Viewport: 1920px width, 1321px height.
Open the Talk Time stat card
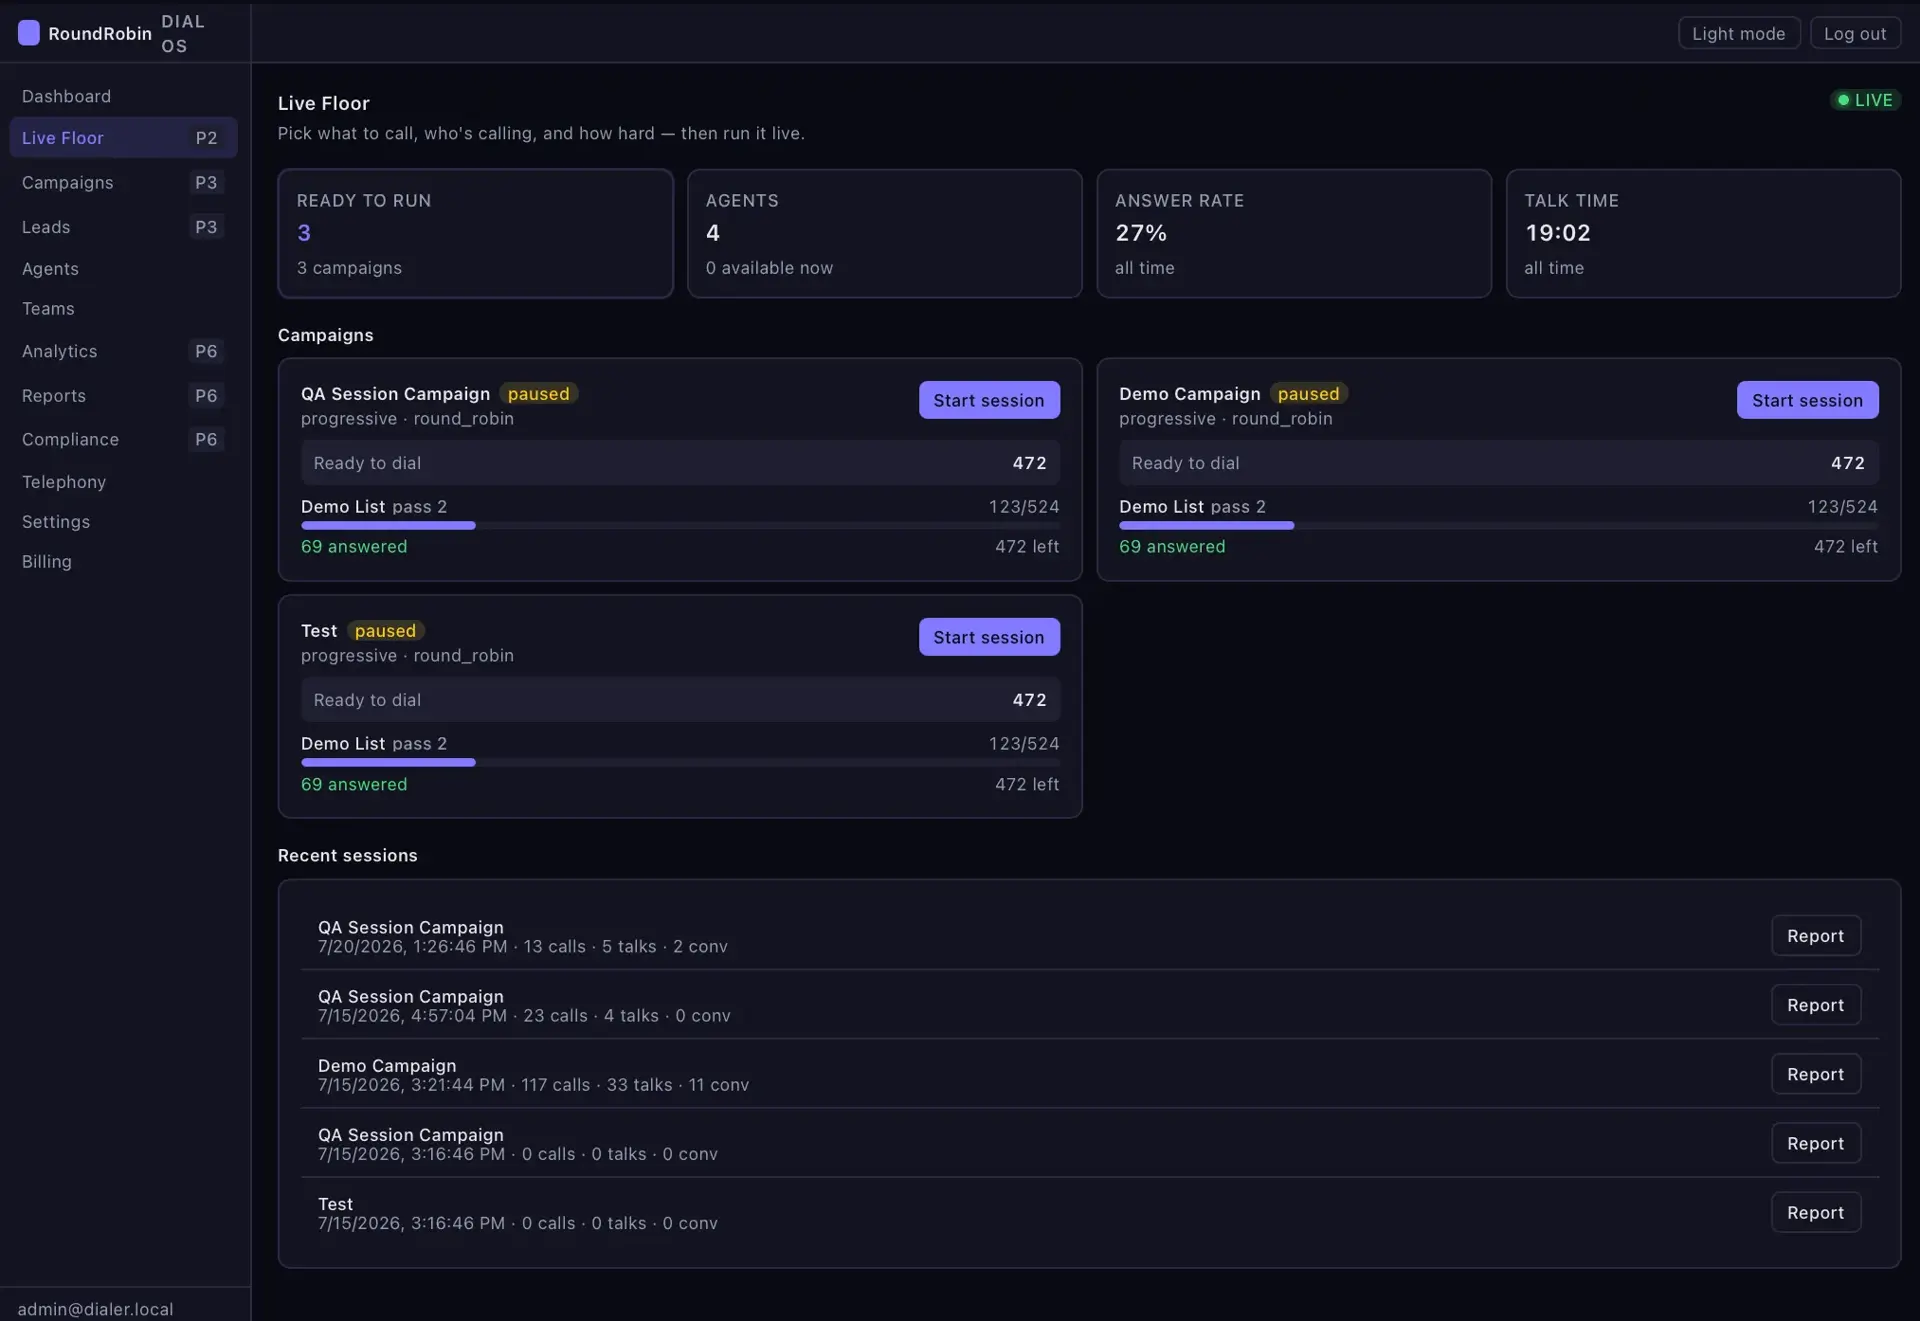click(1703, 233)
